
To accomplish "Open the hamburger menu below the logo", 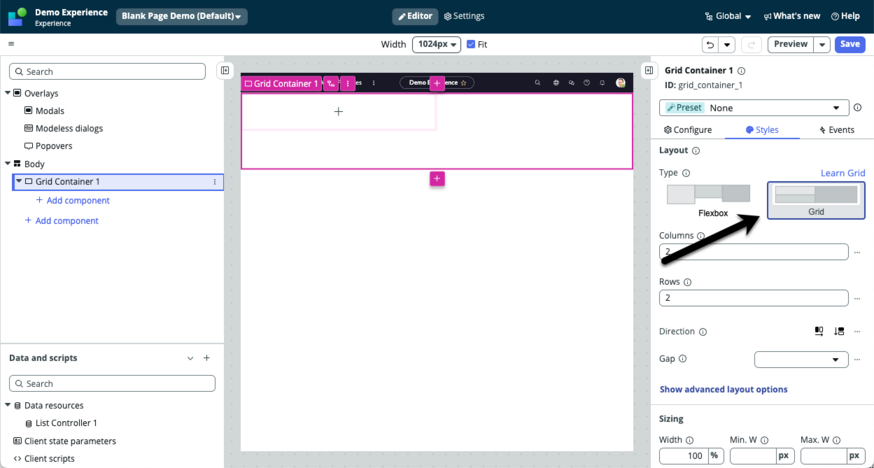I will tap(11, 44).
